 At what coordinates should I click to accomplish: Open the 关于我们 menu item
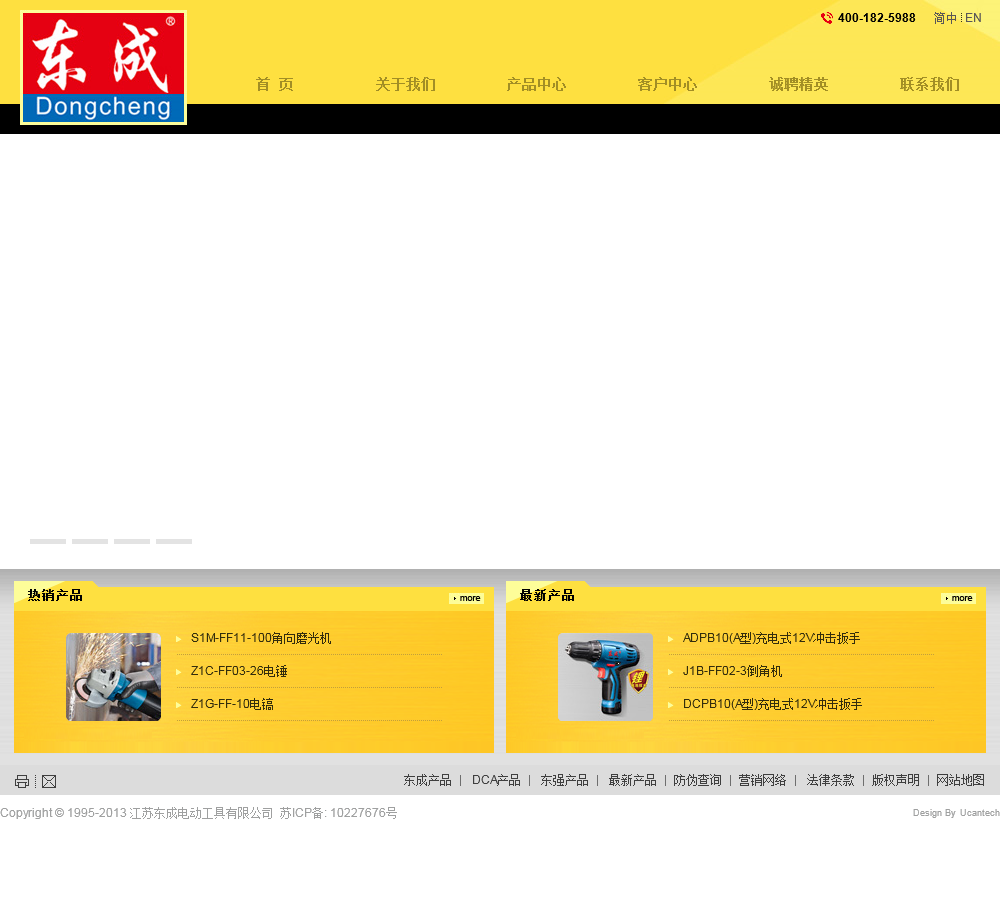click(x=406, y=84)
